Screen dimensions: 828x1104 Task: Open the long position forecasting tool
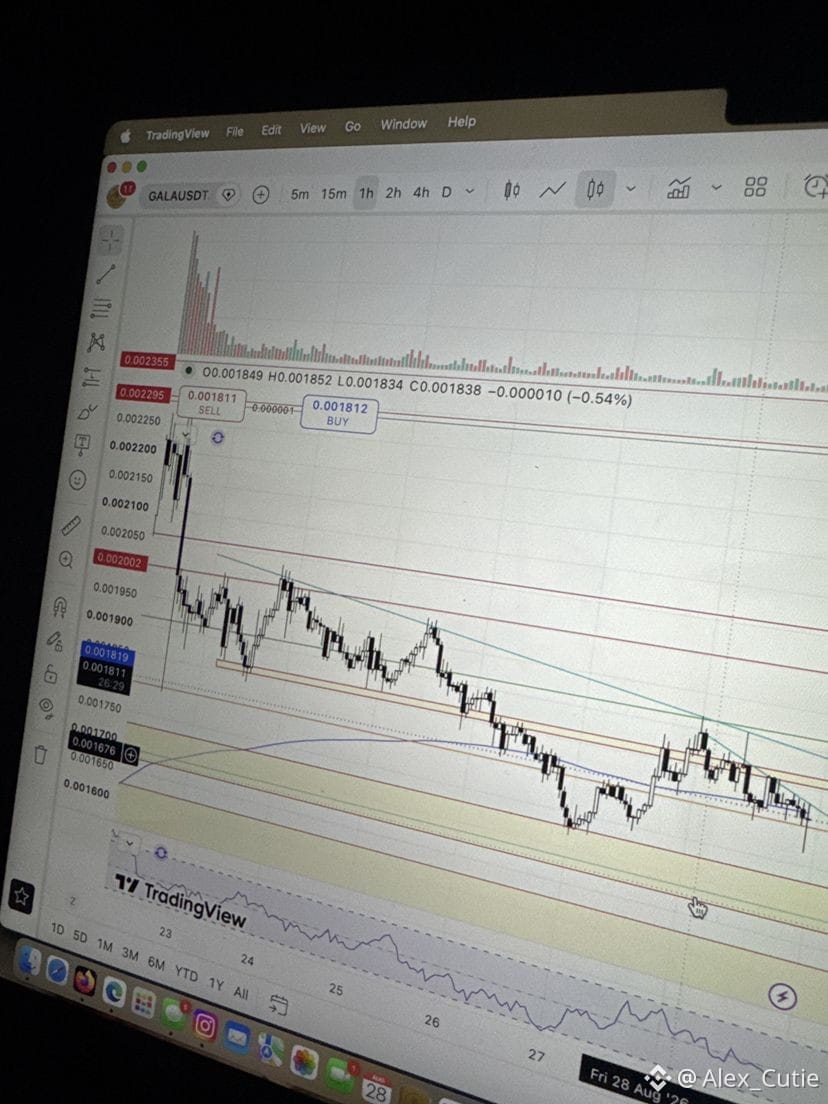[92, 377]
